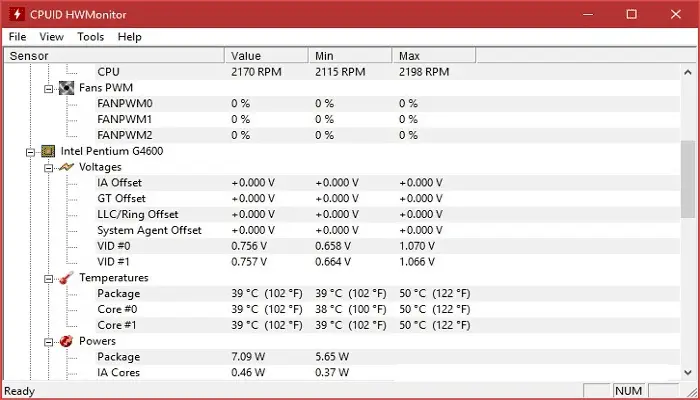The height and width of the screenshot is (400, 700).
Task: Click the Temperatures thermometer icon
Action: tap(67, 278)
